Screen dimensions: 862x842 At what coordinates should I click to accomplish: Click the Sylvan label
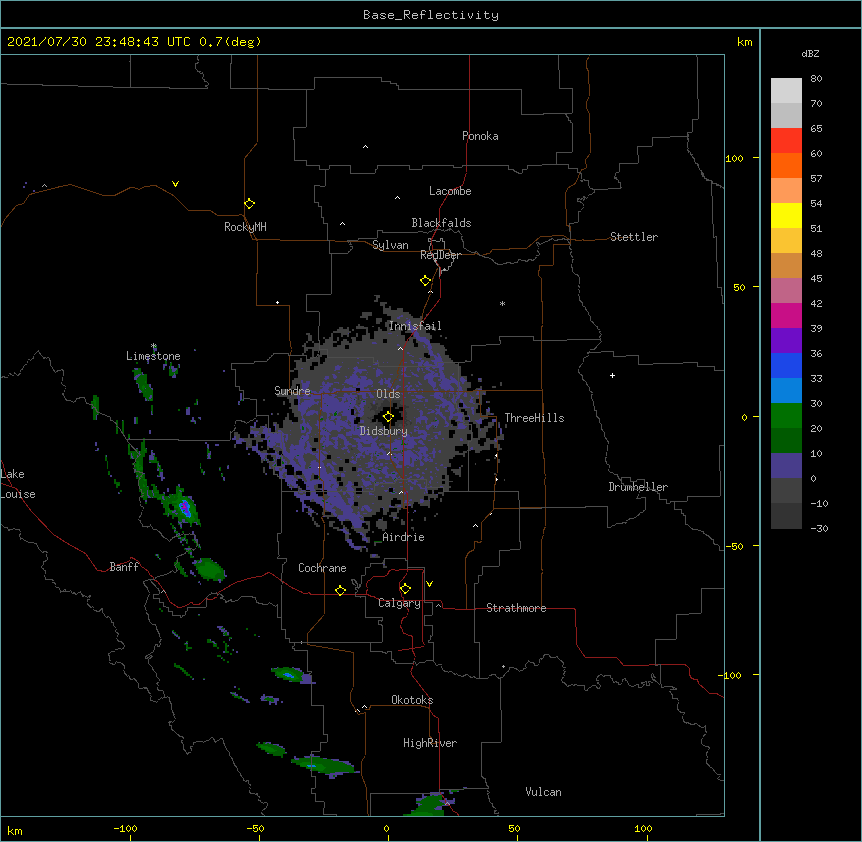coord(390,245)
